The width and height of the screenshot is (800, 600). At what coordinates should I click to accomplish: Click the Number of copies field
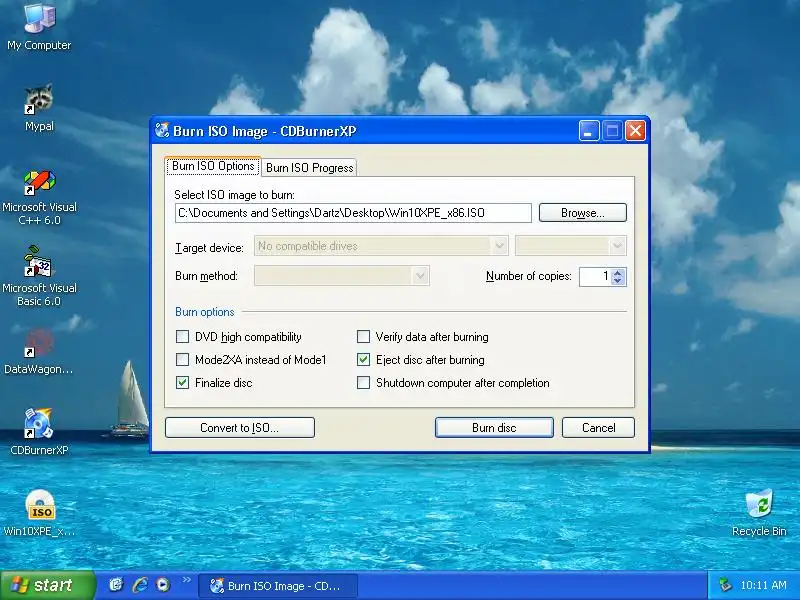[x=595, y=277]
